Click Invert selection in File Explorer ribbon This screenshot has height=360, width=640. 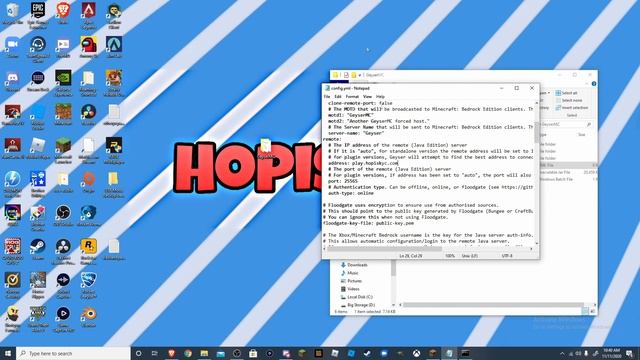click(x=572, y=108)
